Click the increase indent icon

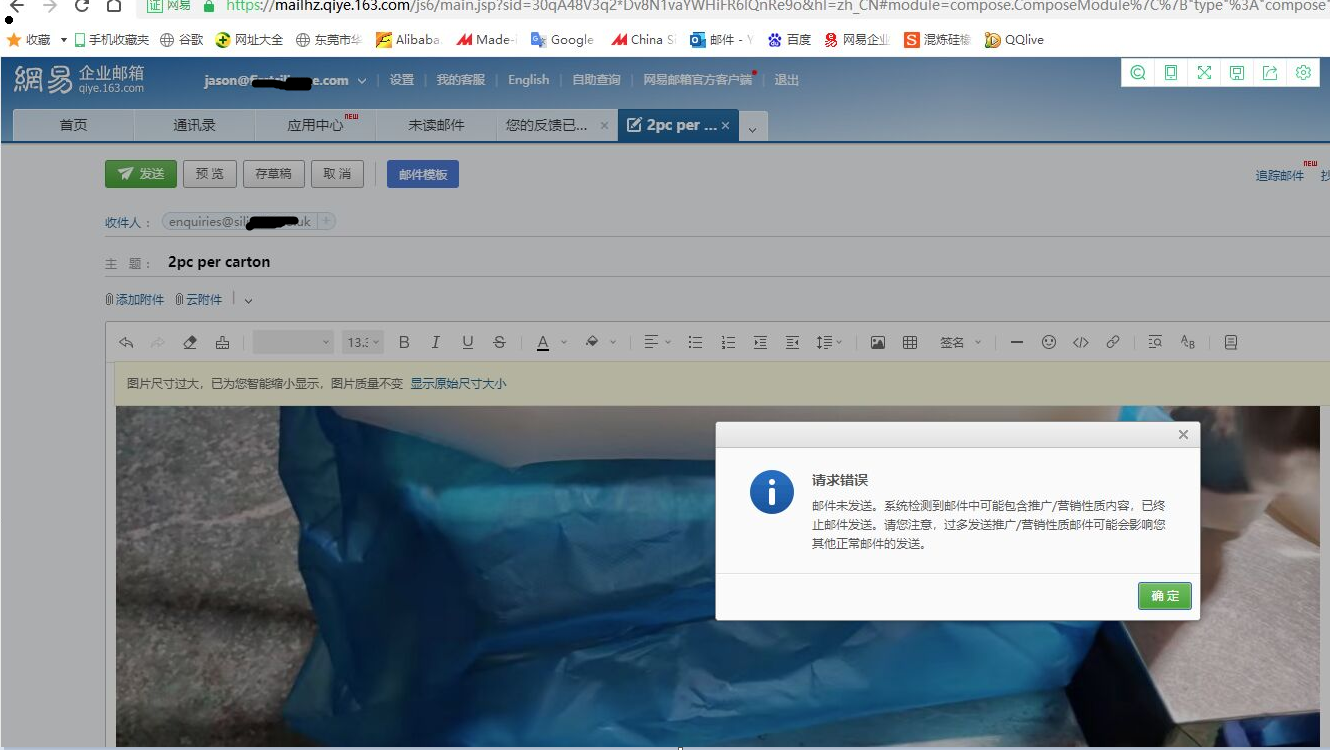click(x=760, y=342)
